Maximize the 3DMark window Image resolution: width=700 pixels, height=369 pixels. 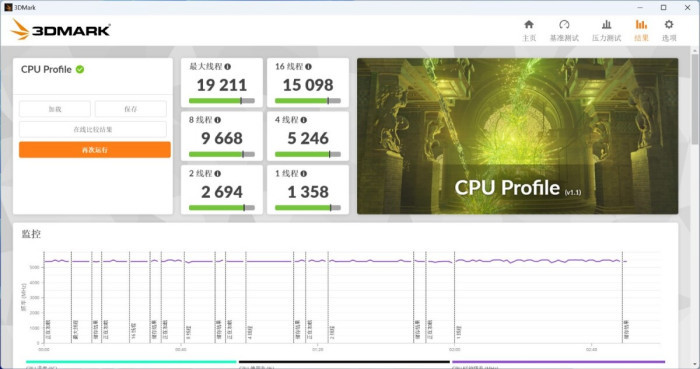point(663,7)
